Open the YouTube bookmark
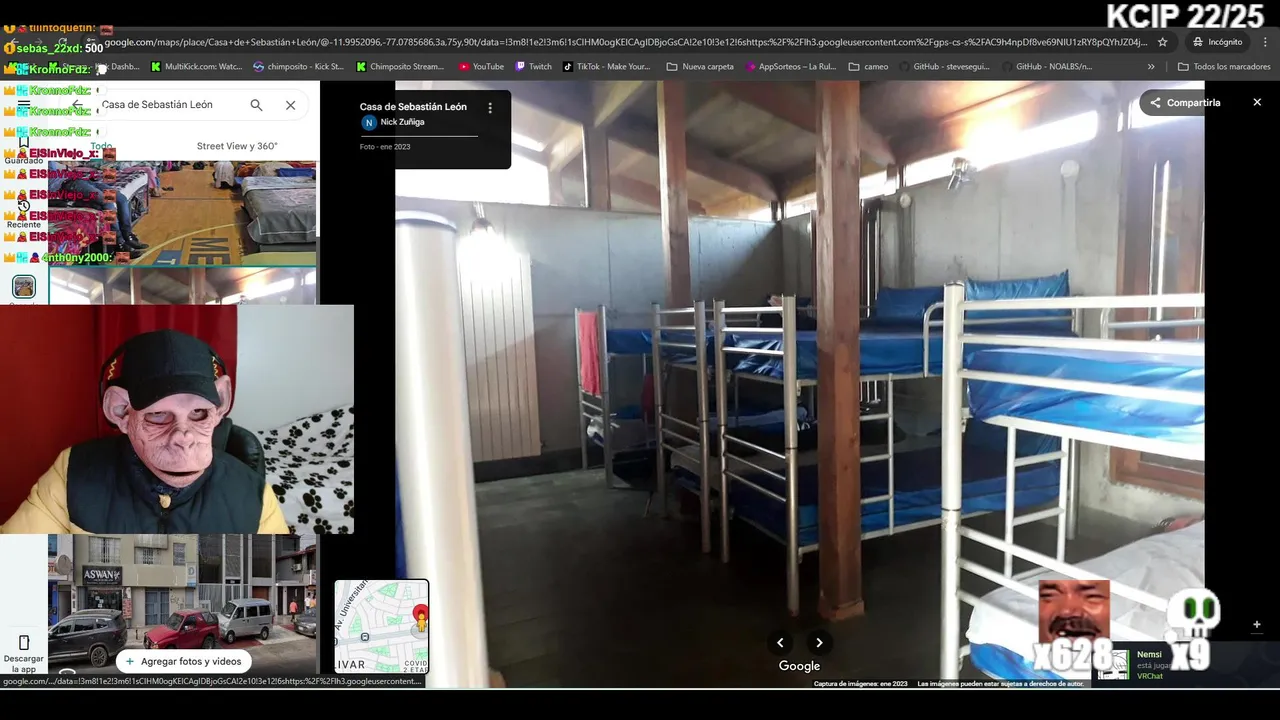The image size is (1280, 720). pos(481,67)
